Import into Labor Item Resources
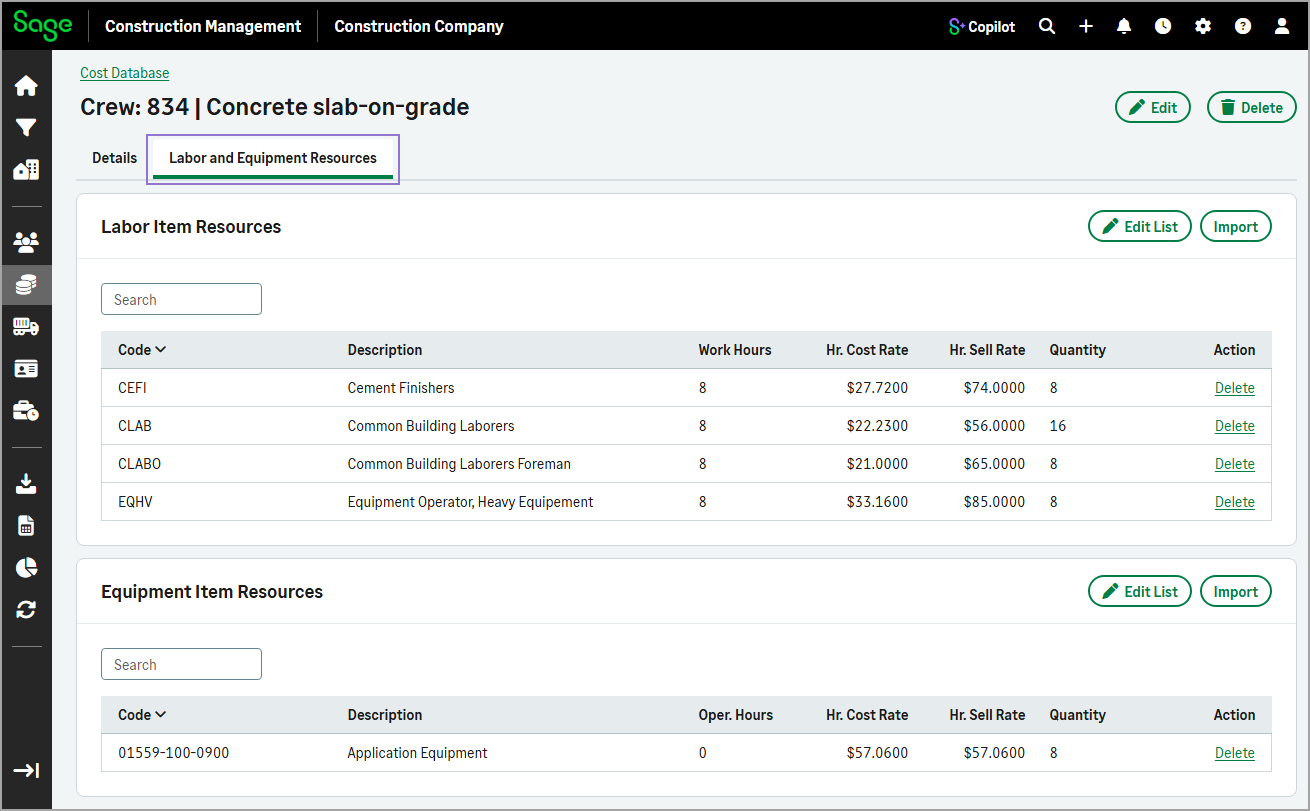Viewport: 1310px width, 811px height. pyautogui.click(x=1236, y=227)
